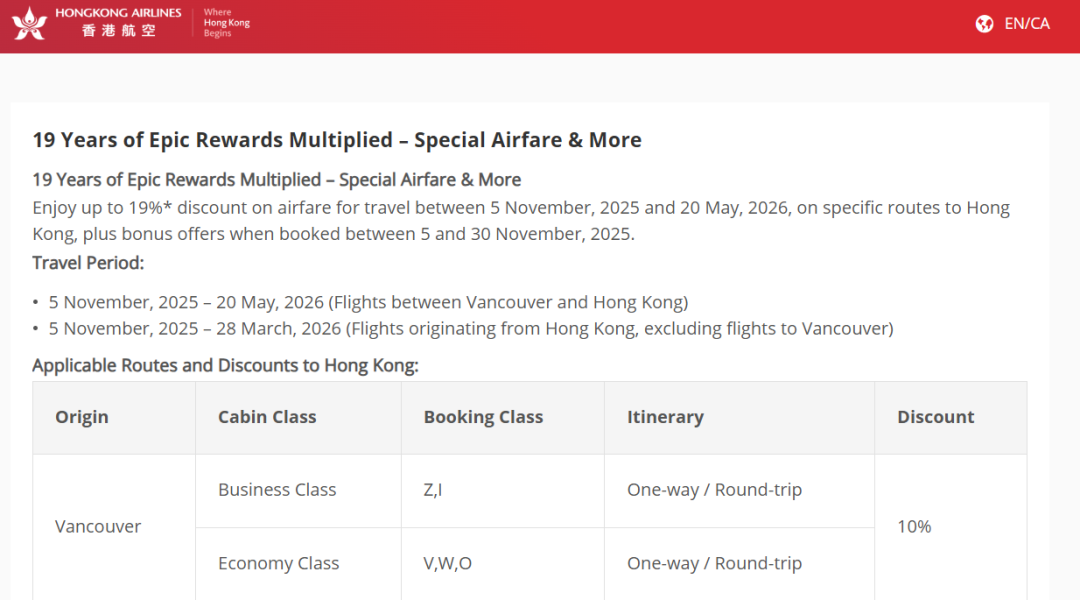Screen dimensions: 1080x600
Task: Click the 'Travel Period:' label
Action: tap(88, 263)
